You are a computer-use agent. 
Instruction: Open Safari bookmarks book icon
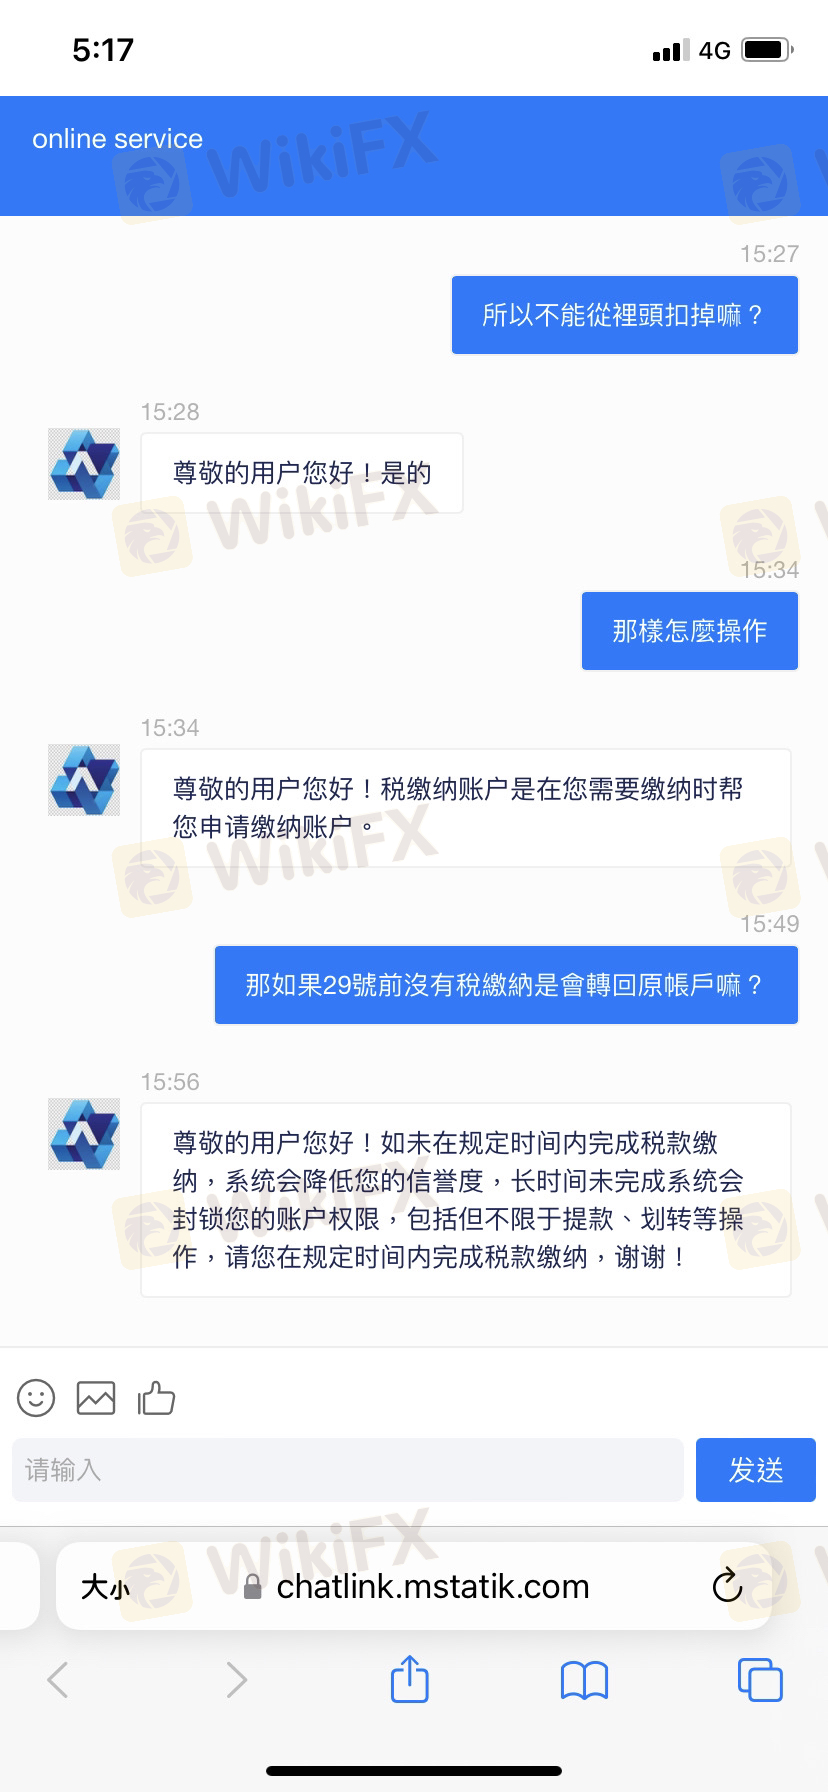click(x=585, y=1680)
